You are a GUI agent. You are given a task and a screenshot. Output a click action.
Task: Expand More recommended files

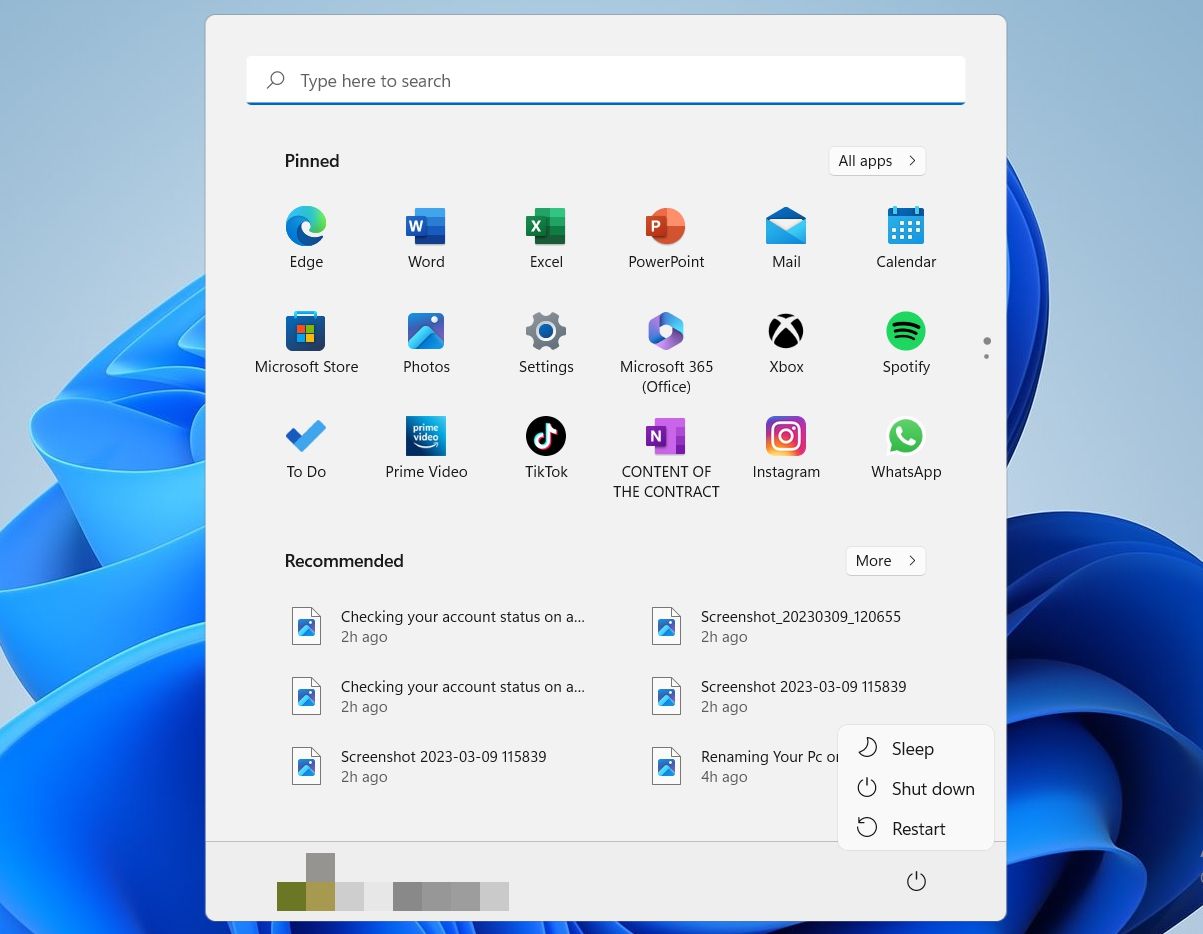point(885,561)
